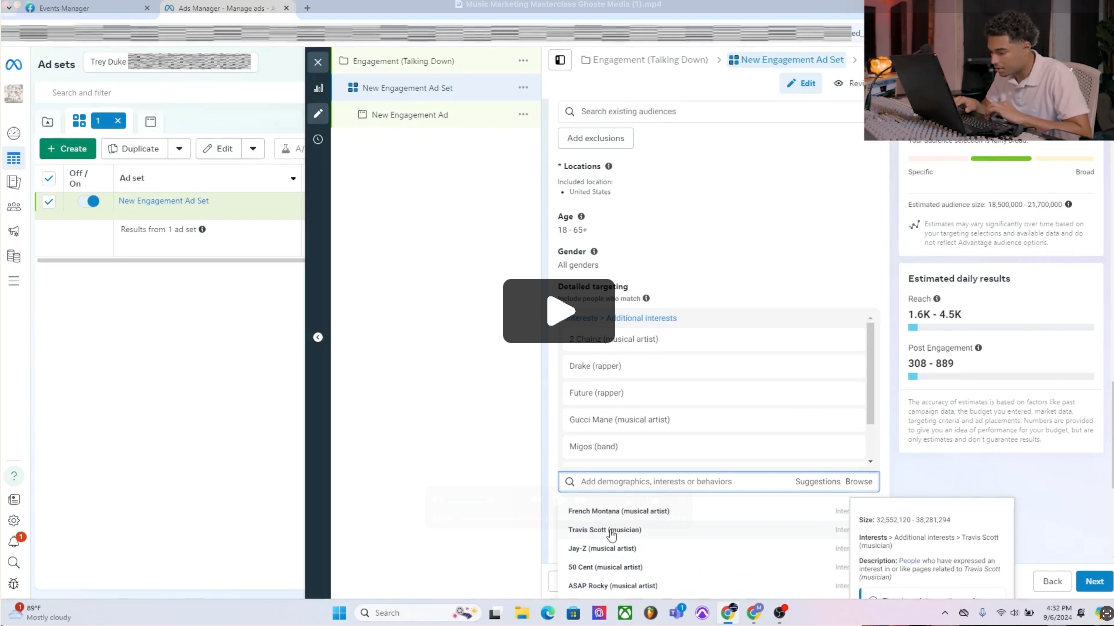
Task: Open the settings gear in sidebar
Action: coord(13,520)
